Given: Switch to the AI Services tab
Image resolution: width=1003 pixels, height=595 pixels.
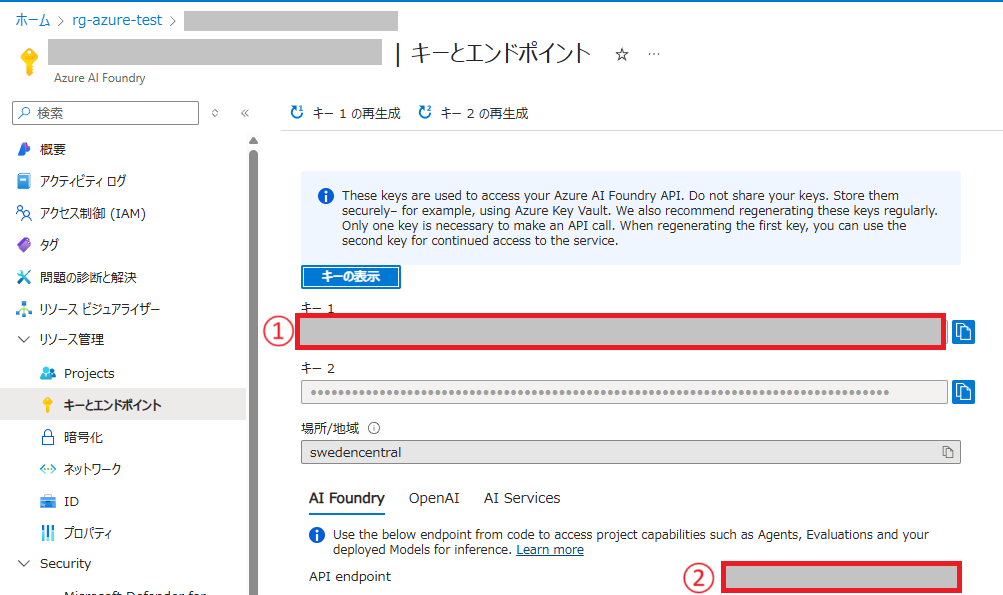Looking at the screenshot, I should click(x=522, y=498).
